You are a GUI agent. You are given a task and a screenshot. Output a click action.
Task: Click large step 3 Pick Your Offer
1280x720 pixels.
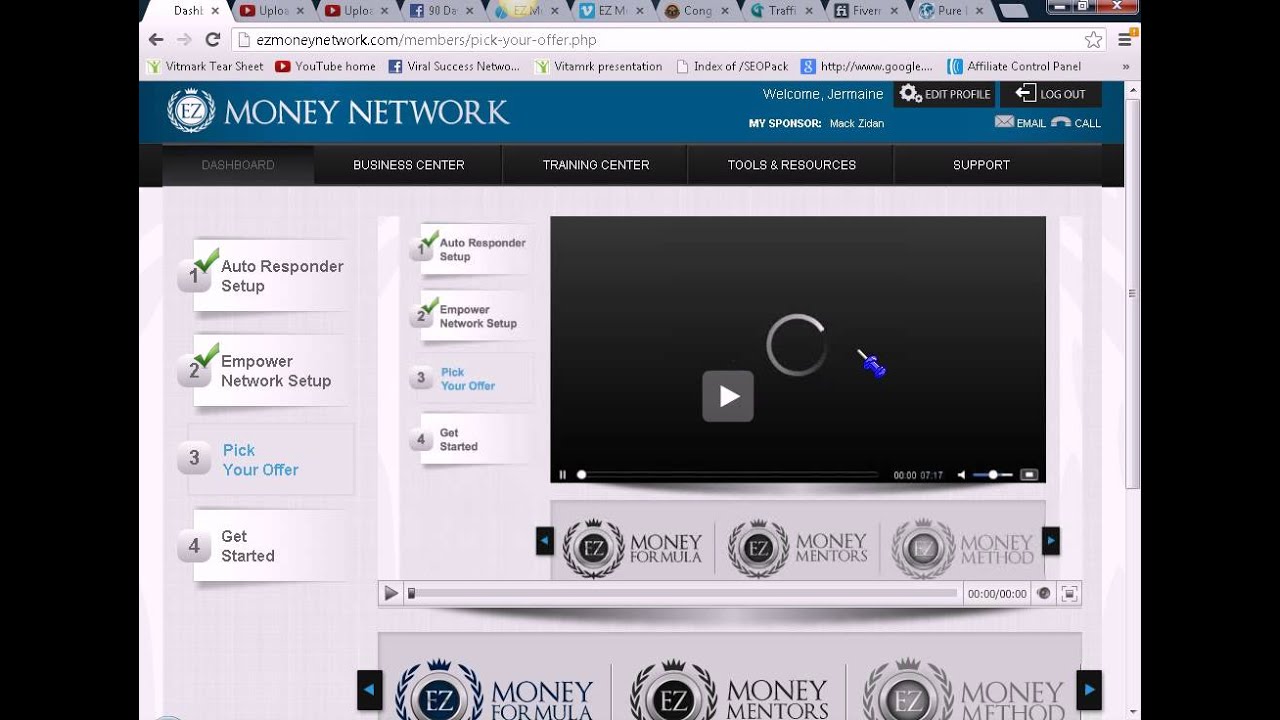pos(265,460)
